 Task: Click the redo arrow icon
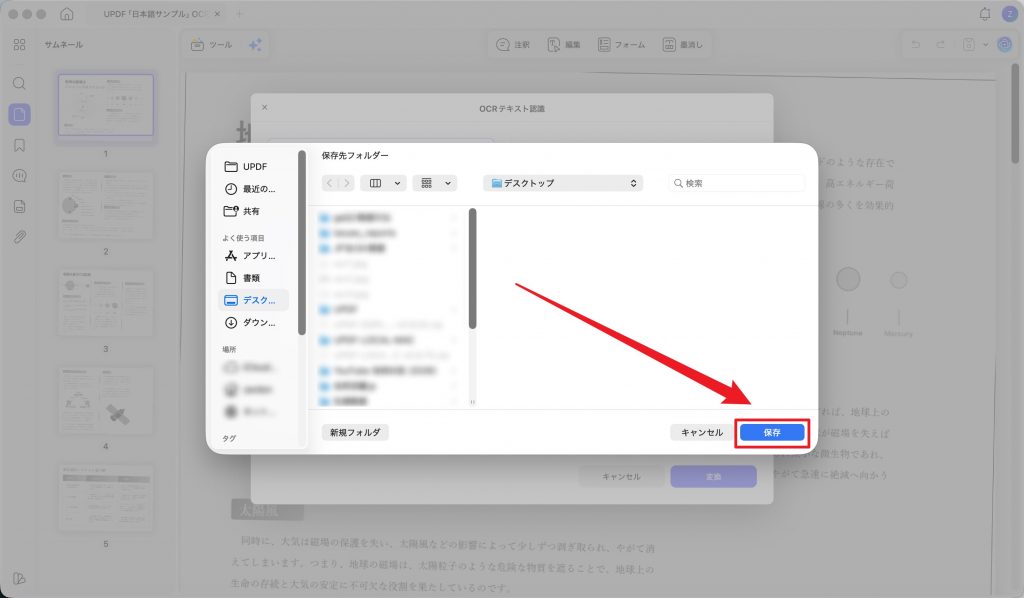click(x=940, y=44)
